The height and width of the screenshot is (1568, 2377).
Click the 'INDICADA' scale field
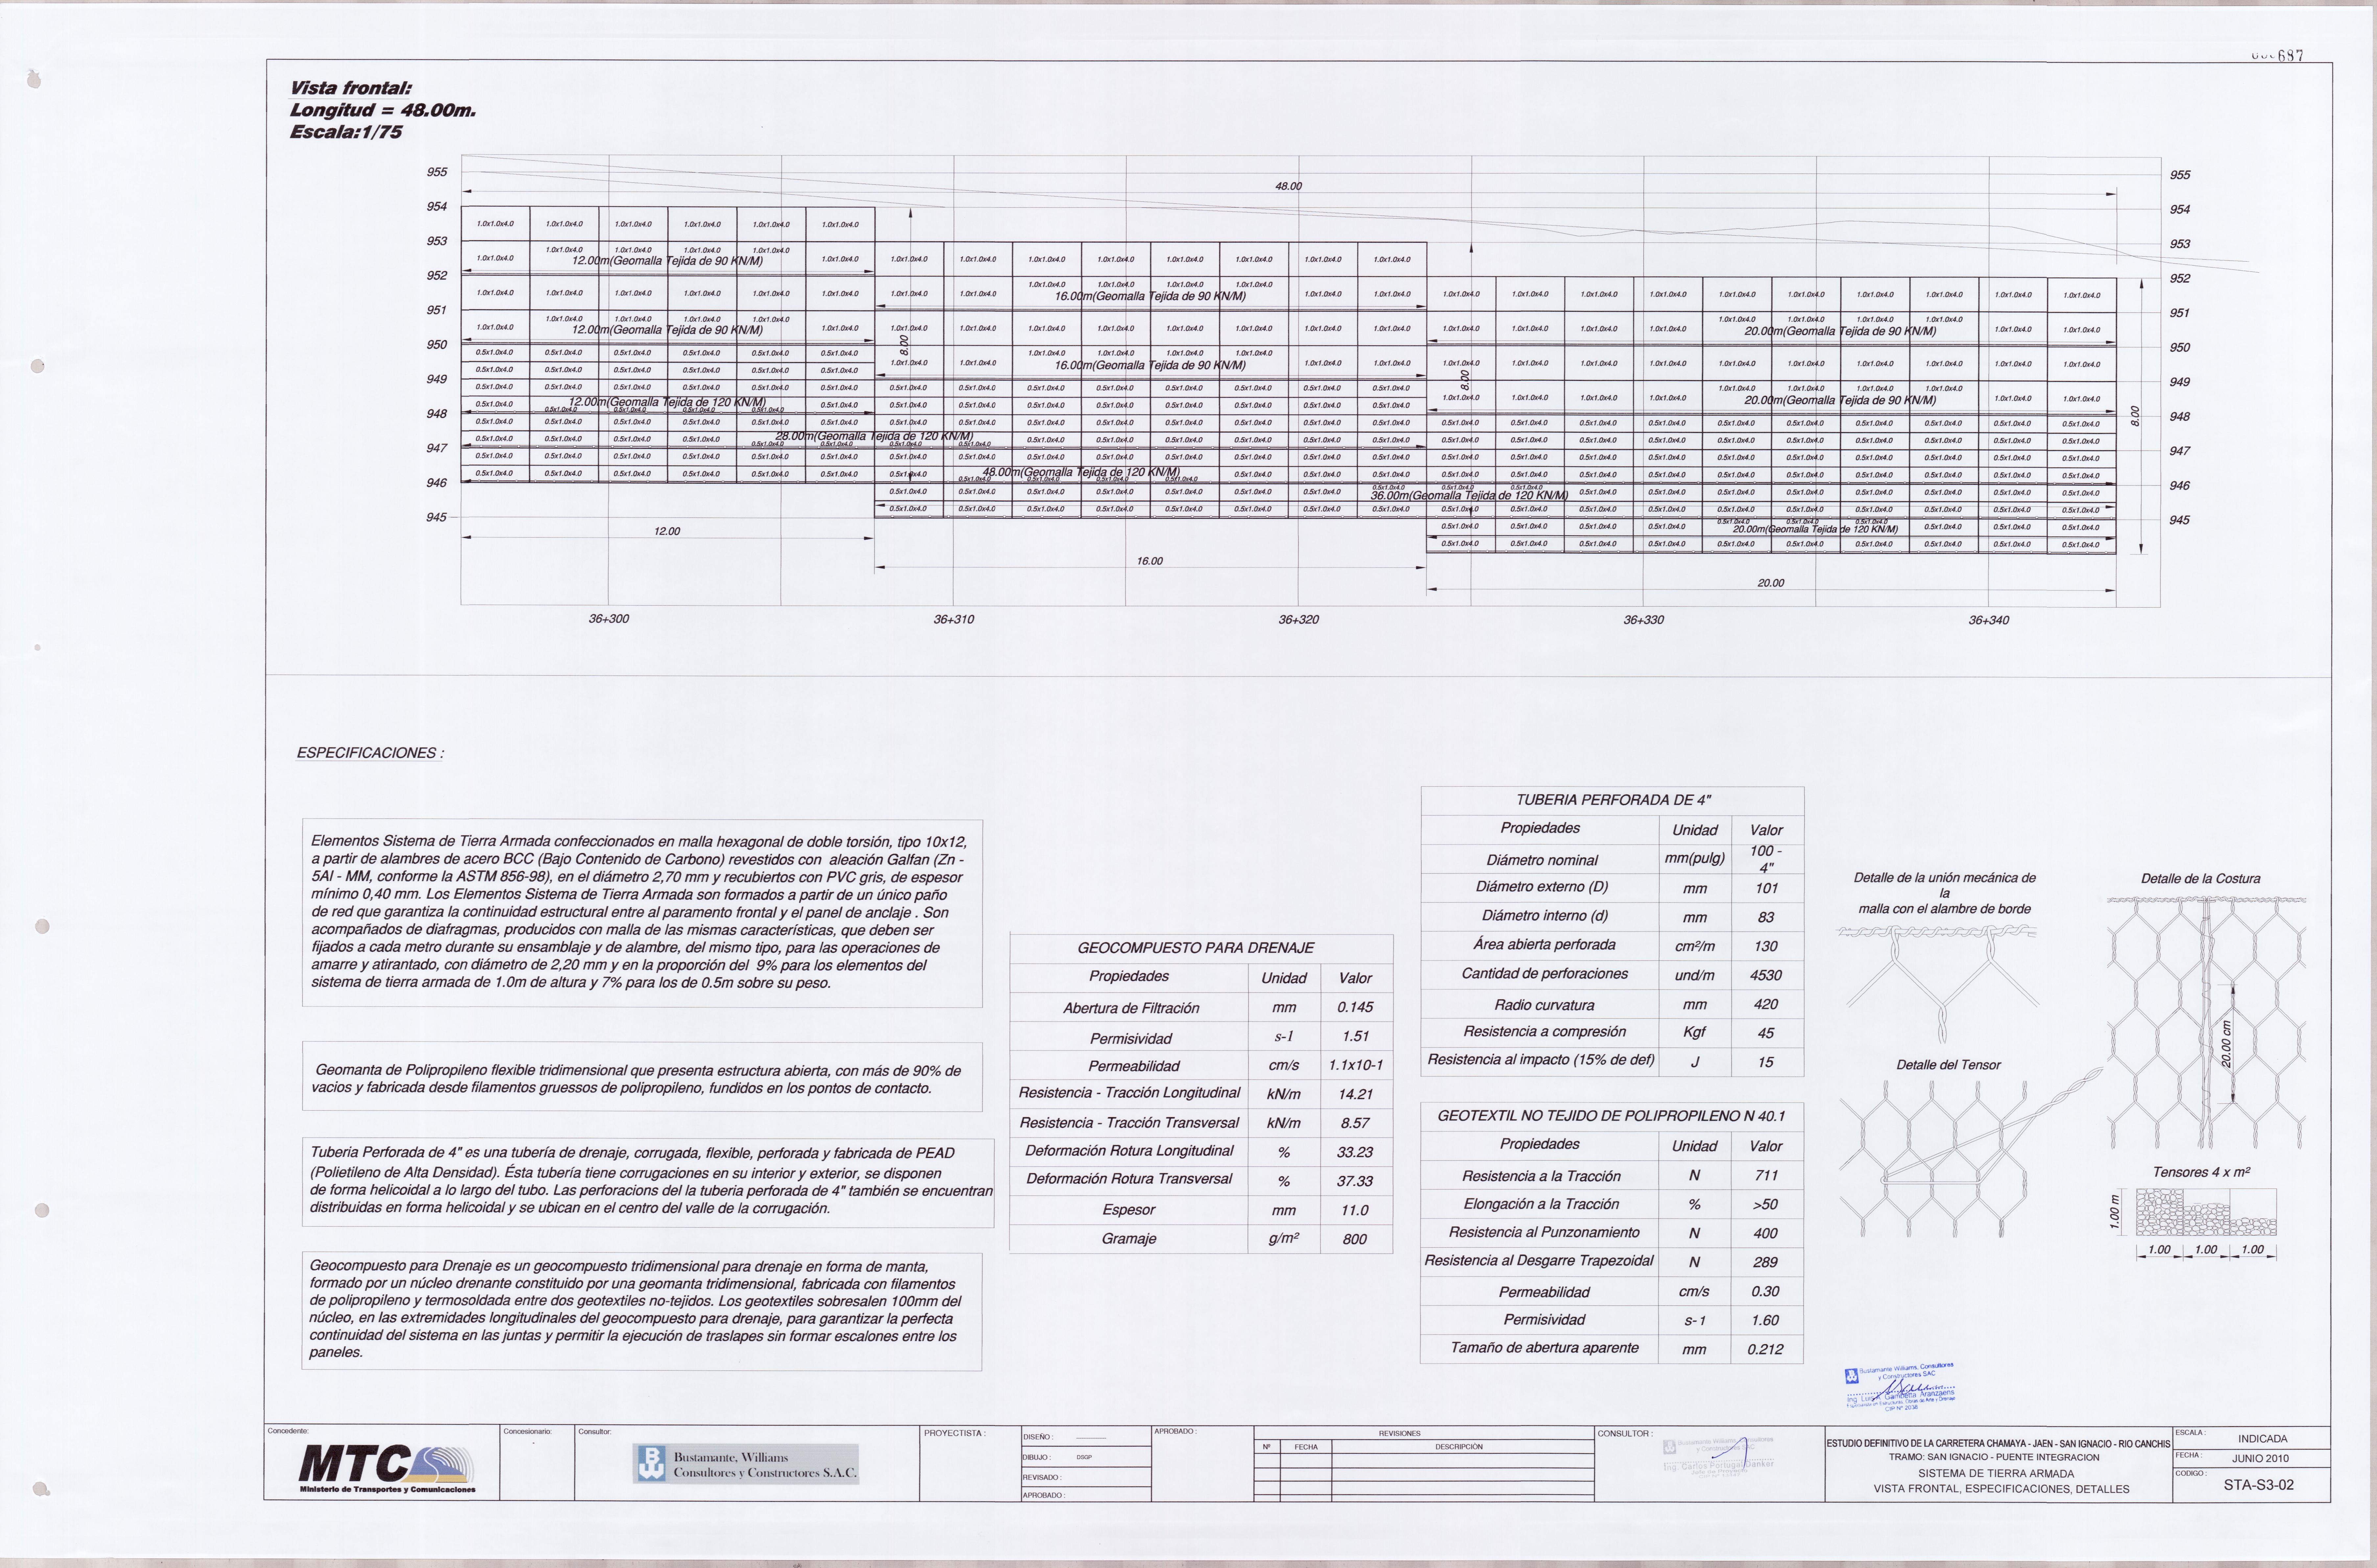click(x=2262, y=1439)
